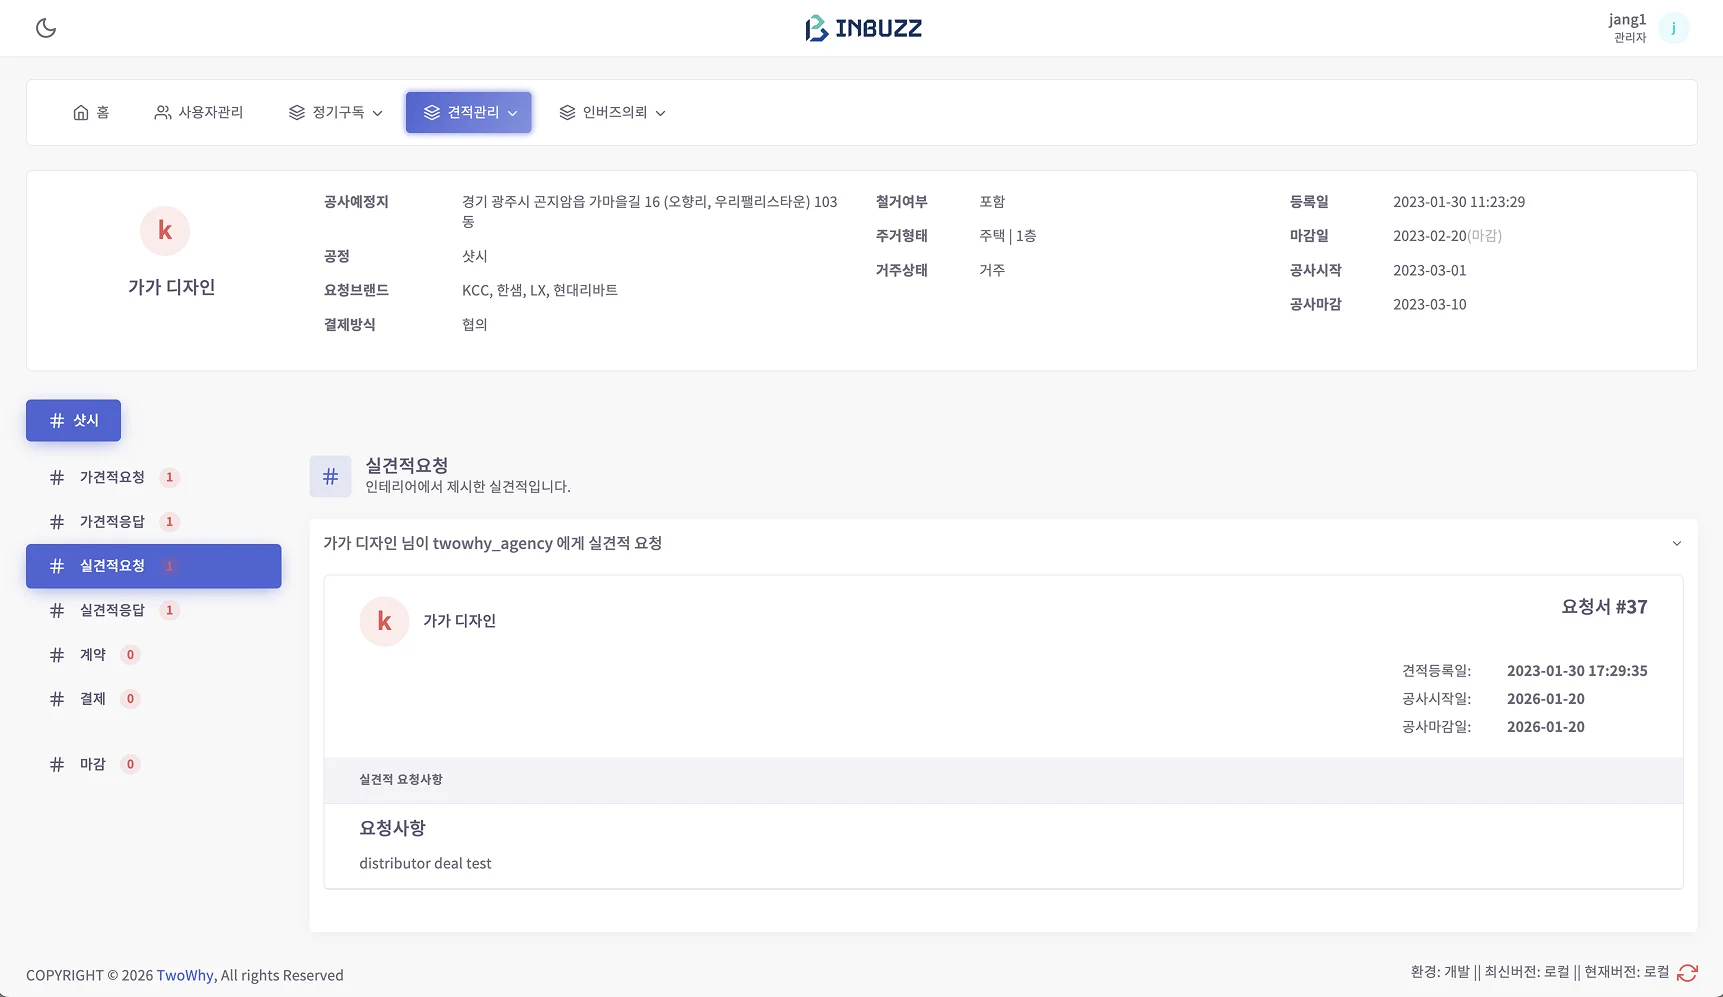The width and height of the screenshot is (1723, 997).
Task: Expand 인버즈의뢰 dropdown menu
Action: tap(612, 112)
